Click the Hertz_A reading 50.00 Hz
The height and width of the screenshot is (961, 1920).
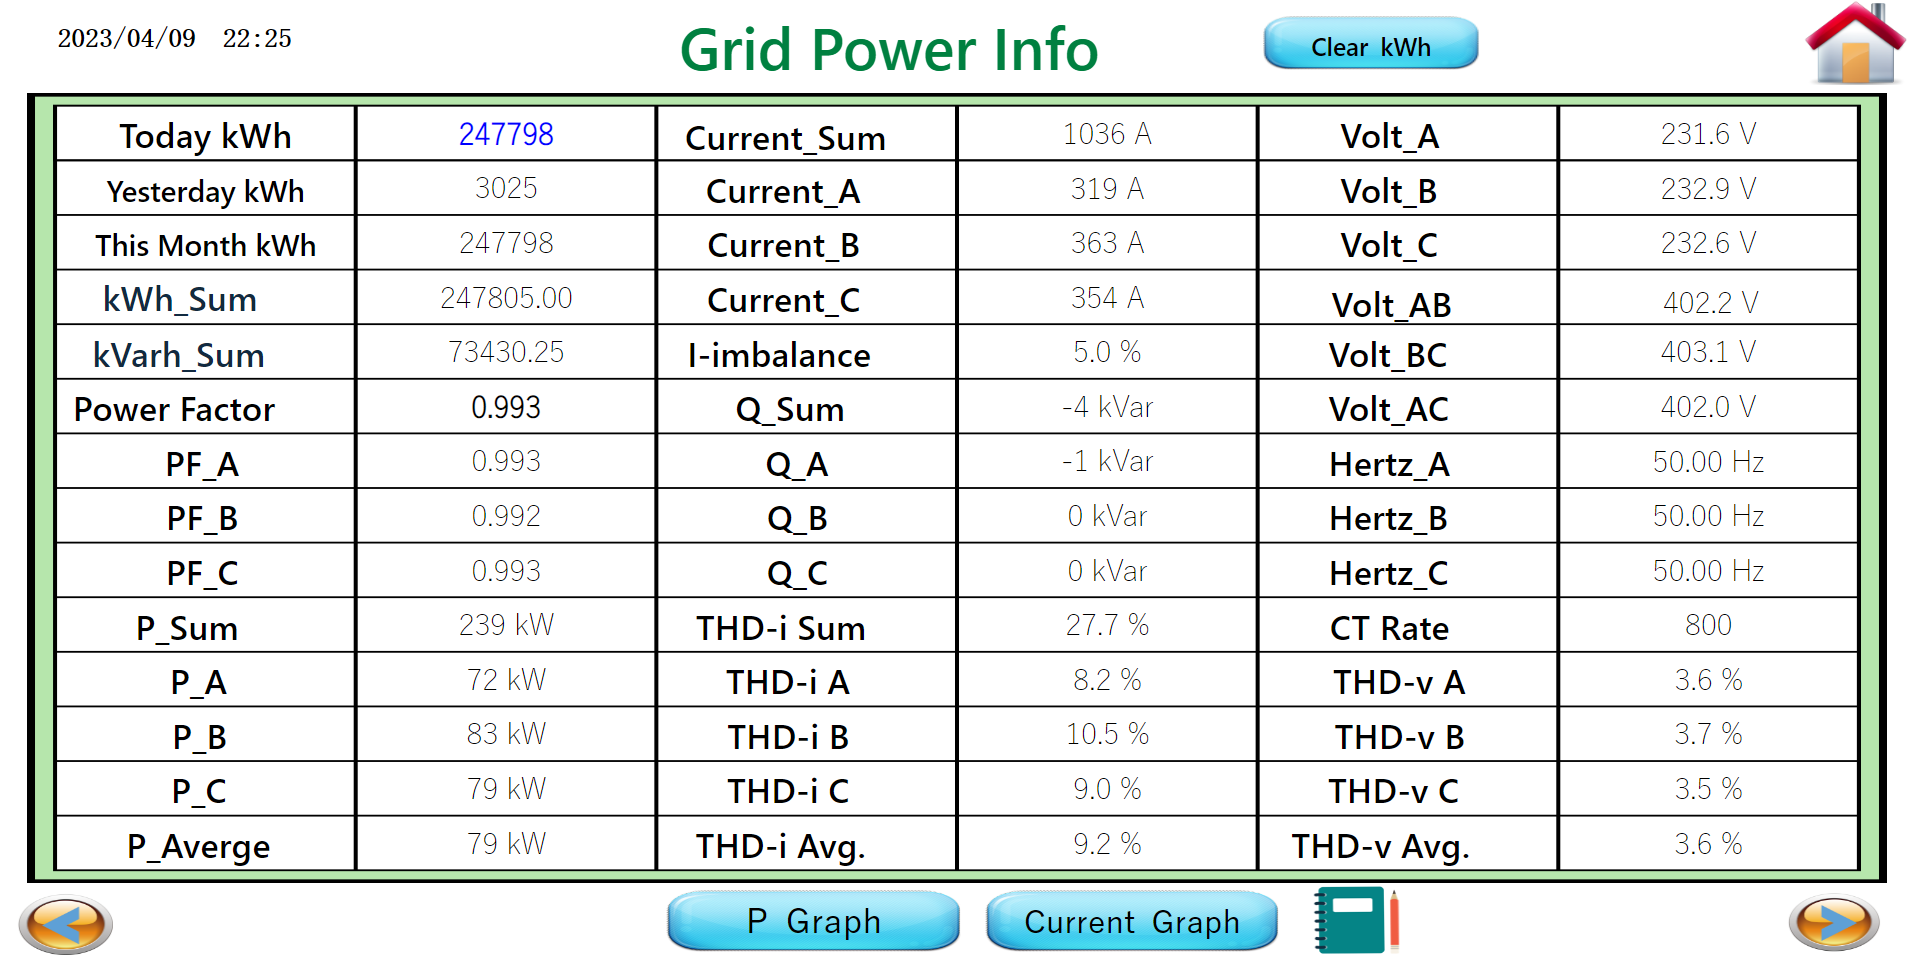(1707, 461)
